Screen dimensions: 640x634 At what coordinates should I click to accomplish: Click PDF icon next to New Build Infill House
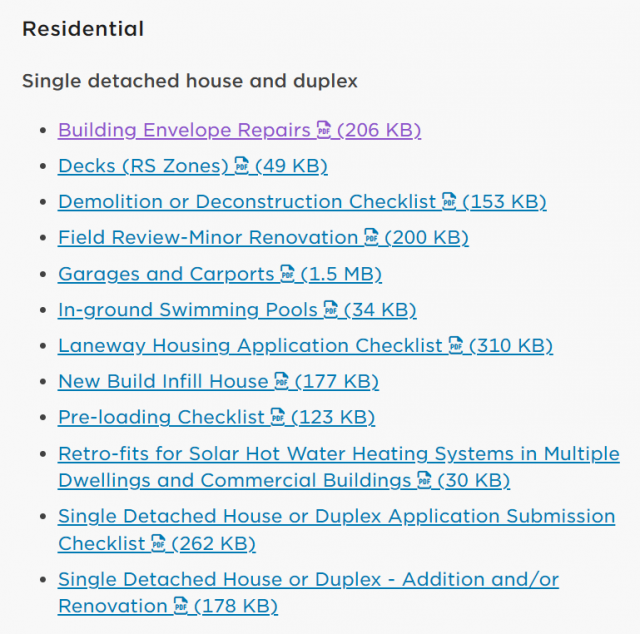pyautogui.click(x=281, y=381)
